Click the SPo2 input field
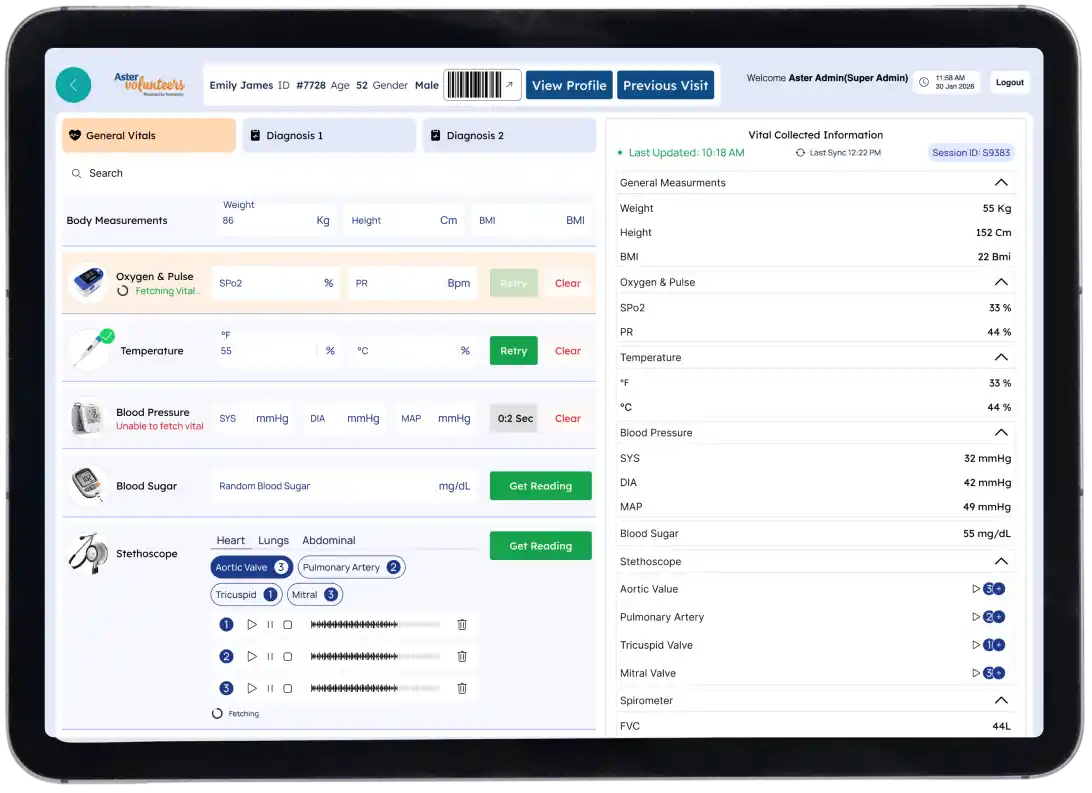 coord(276,283)
